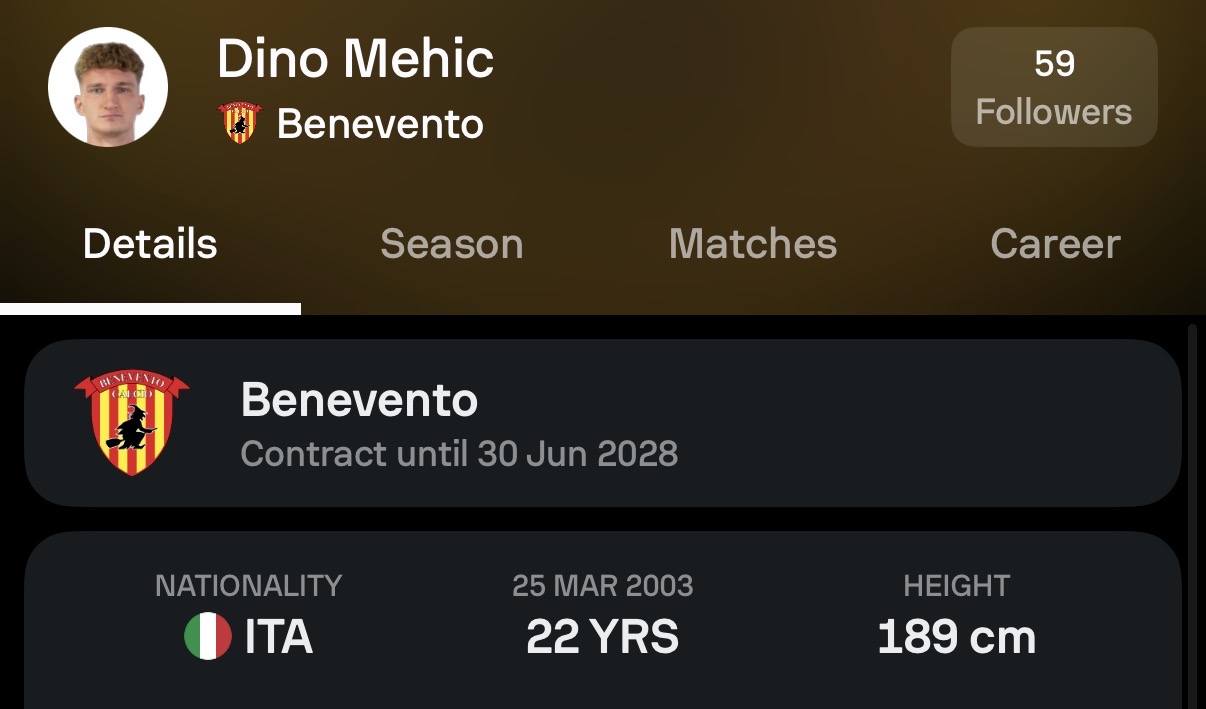The width and height of the screenshot is (1206, 709).
Task: Open the Benevento link under the player name
Action: pyautogui.click(x=380, y=124)
